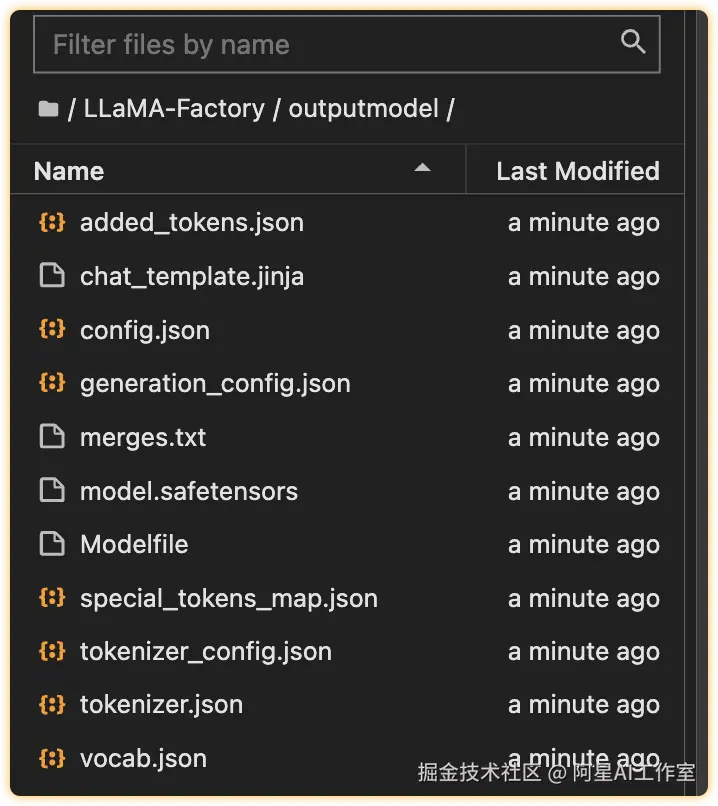The height and width of the screenshot is (806, 718).
Task: Sort files by Last Modified column
Action: point(577,171)
